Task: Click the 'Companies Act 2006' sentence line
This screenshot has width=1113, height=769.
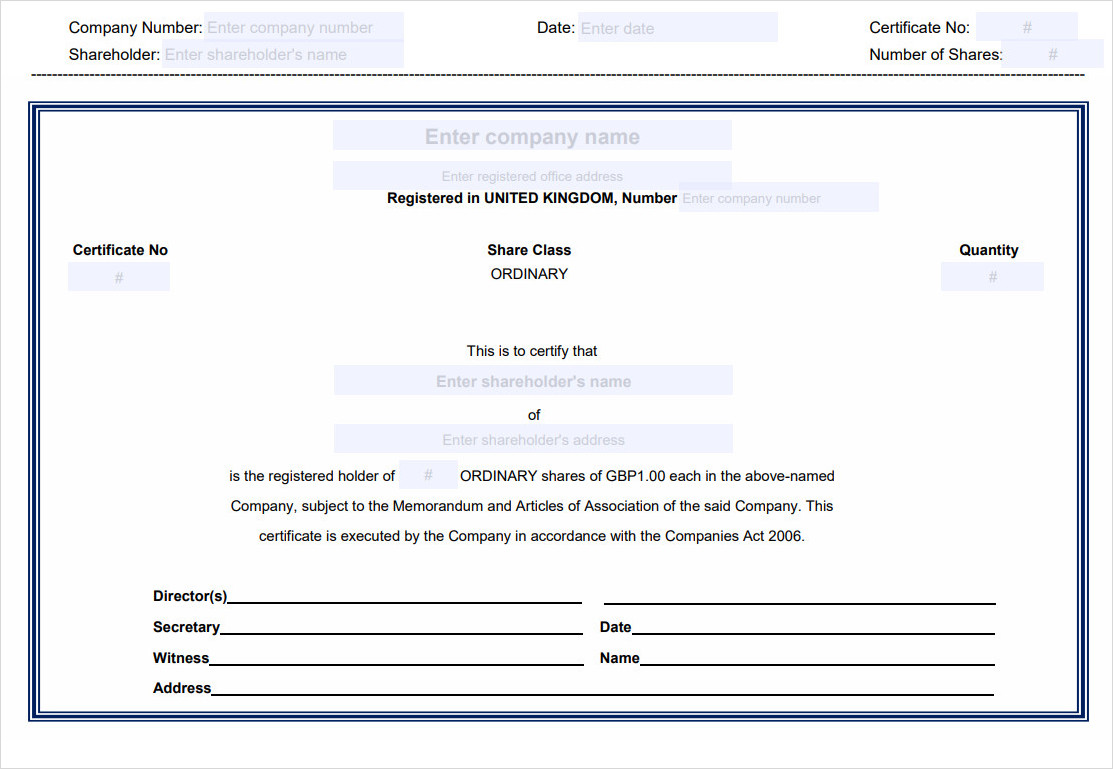Action: tap(532, 536)
